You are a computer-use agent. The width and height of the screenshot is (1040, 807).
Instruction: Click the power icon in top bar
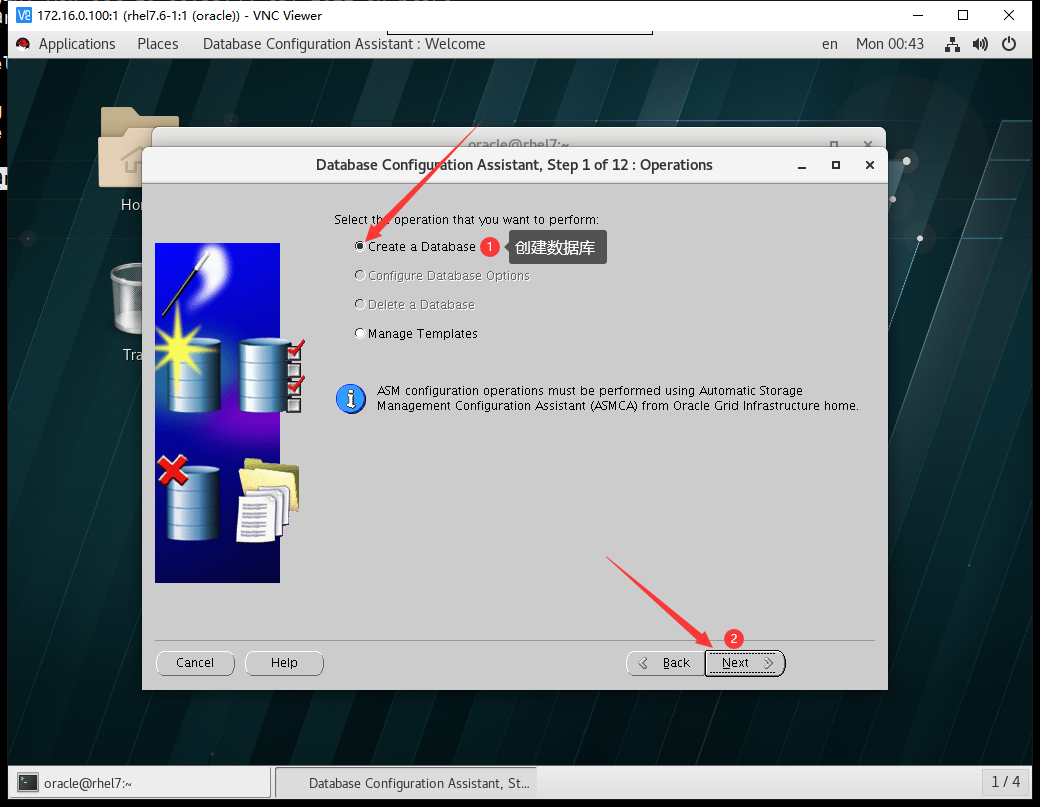click(x=1009, y=44)
